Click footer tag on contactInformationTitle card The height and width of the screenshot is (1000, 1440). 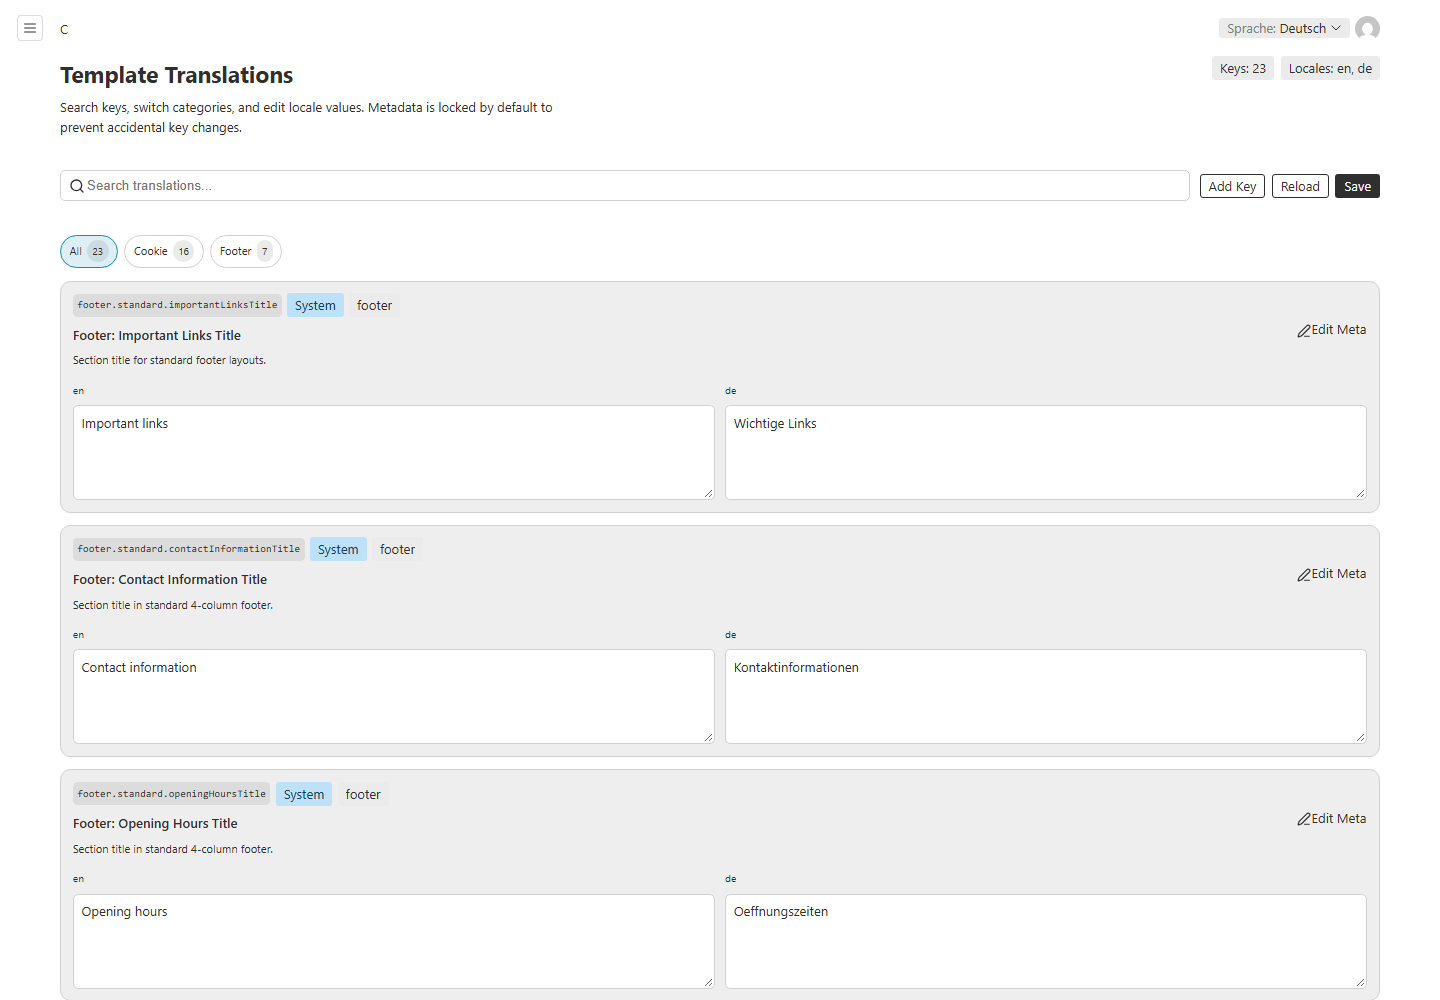pyautogui.click(x=398, y=549)
